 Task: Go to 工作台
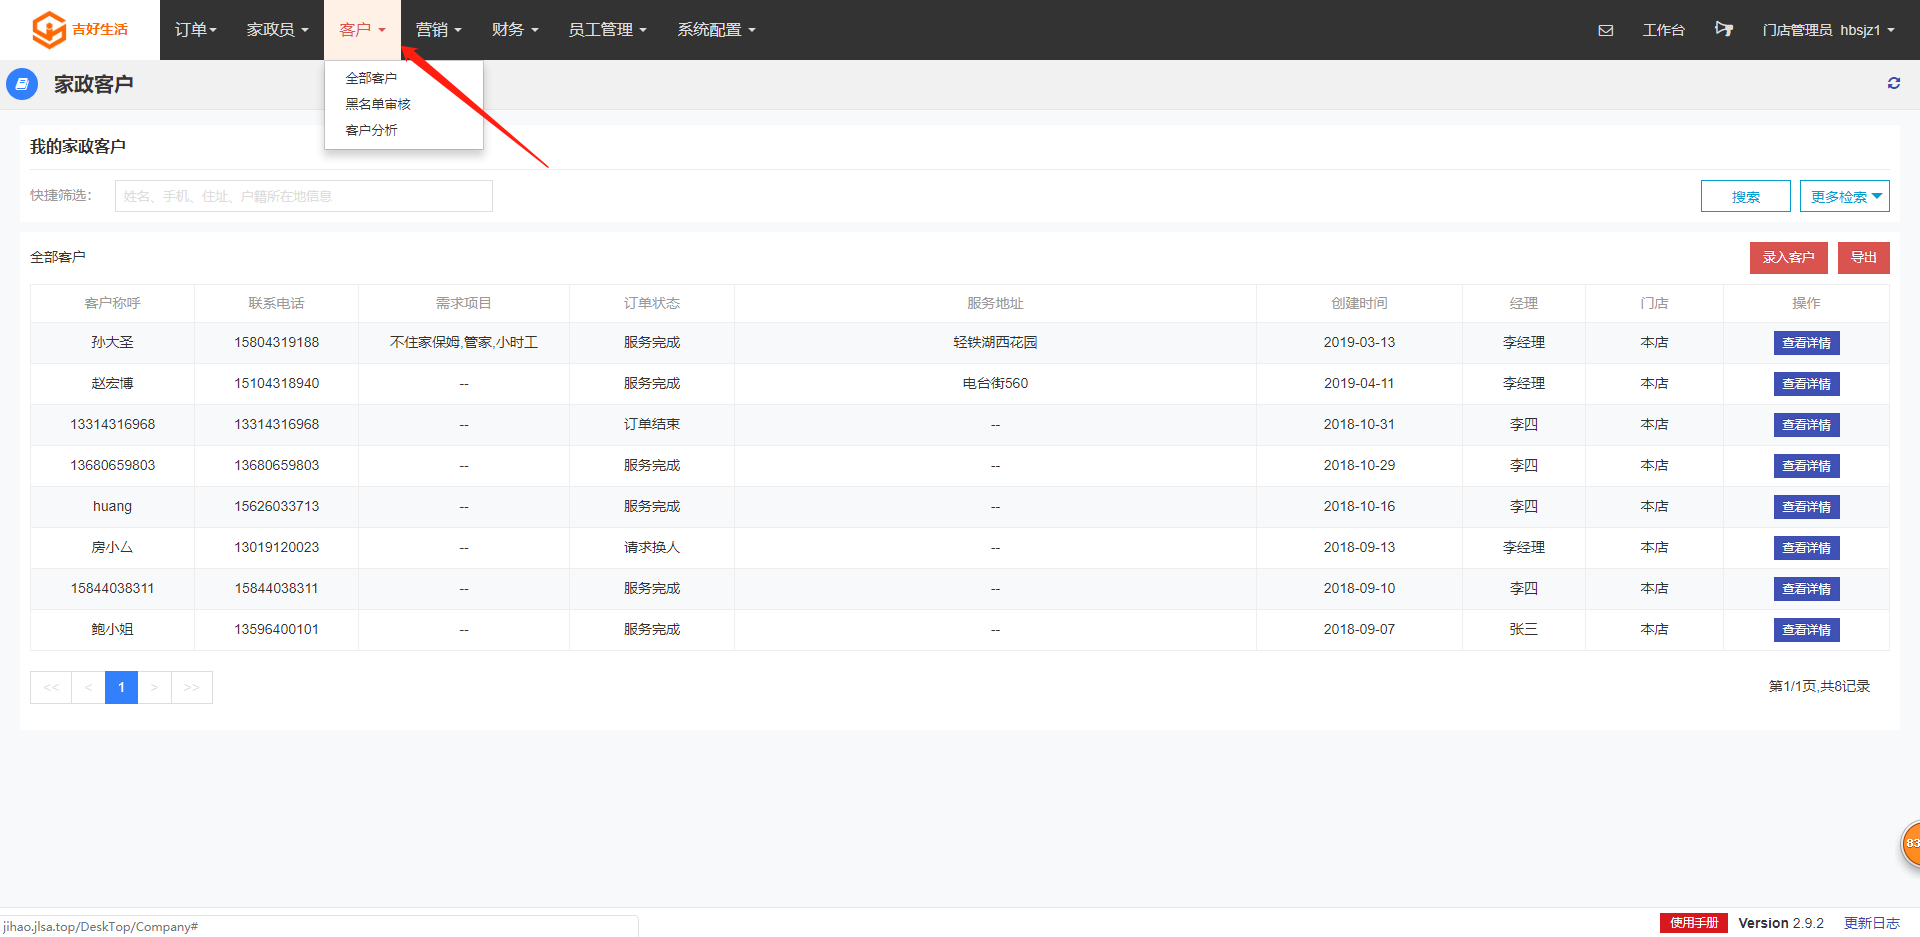[1663, 30]
